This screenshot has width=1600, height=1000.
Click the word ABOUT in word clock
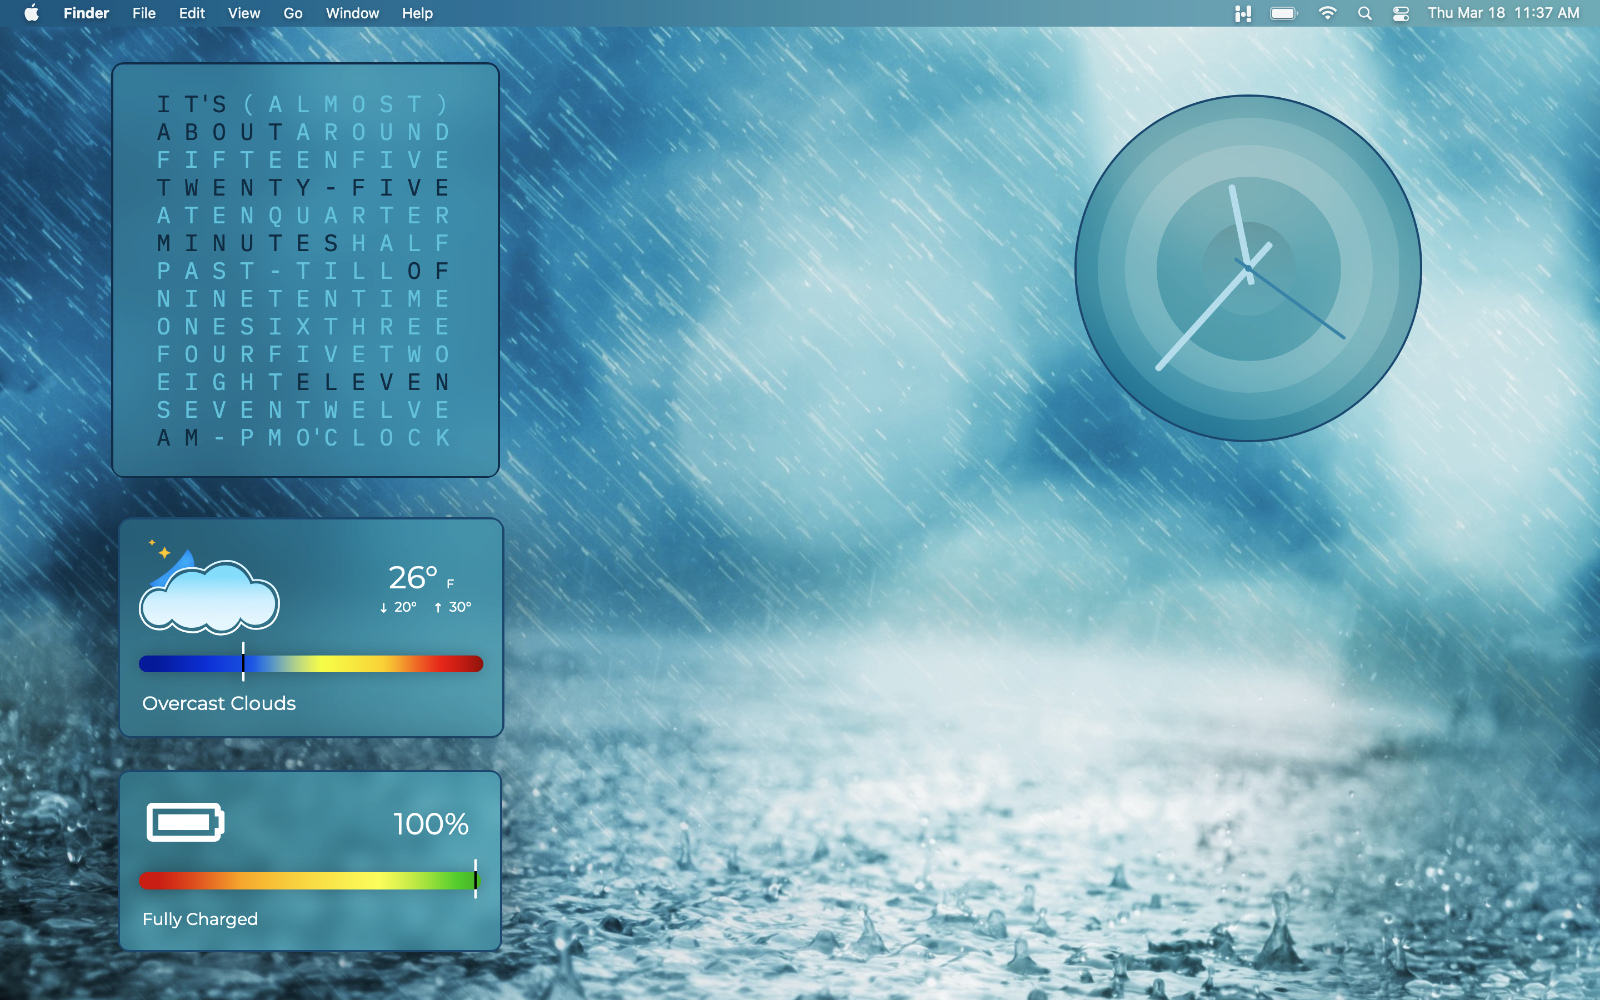(x=220, y=132)
